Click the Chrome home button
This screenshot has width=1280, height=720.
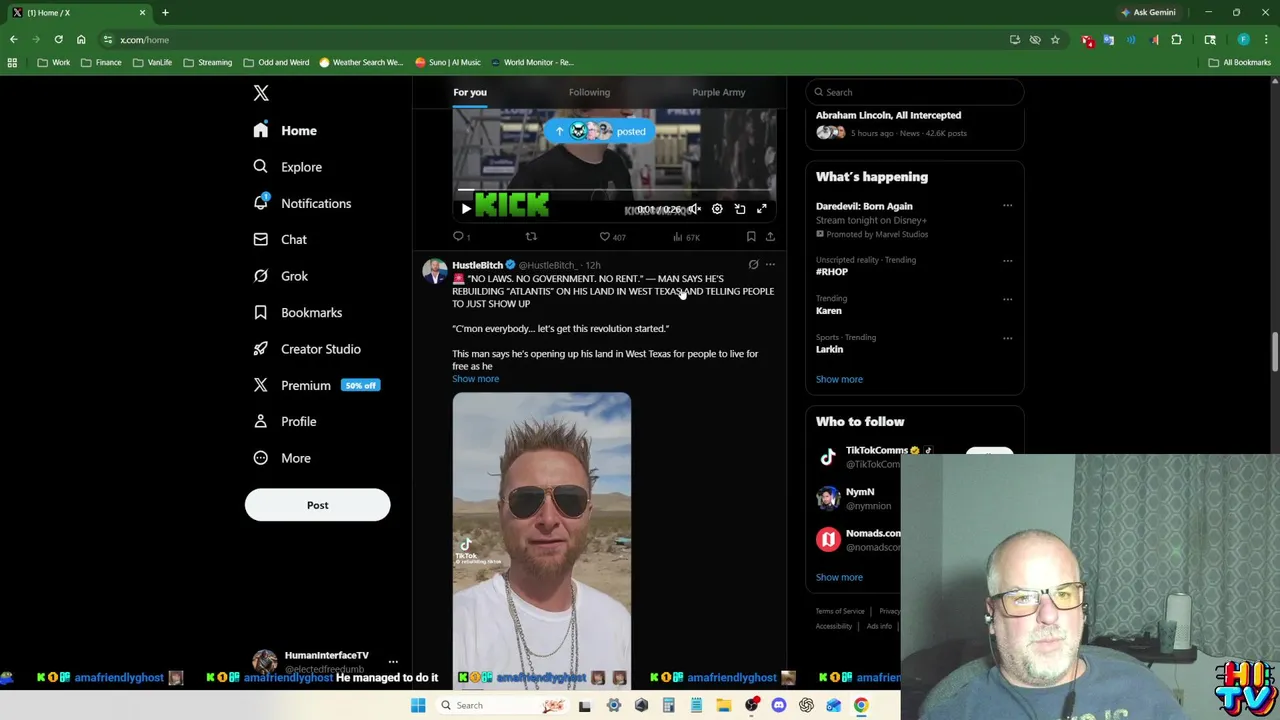tap(81, 40)
